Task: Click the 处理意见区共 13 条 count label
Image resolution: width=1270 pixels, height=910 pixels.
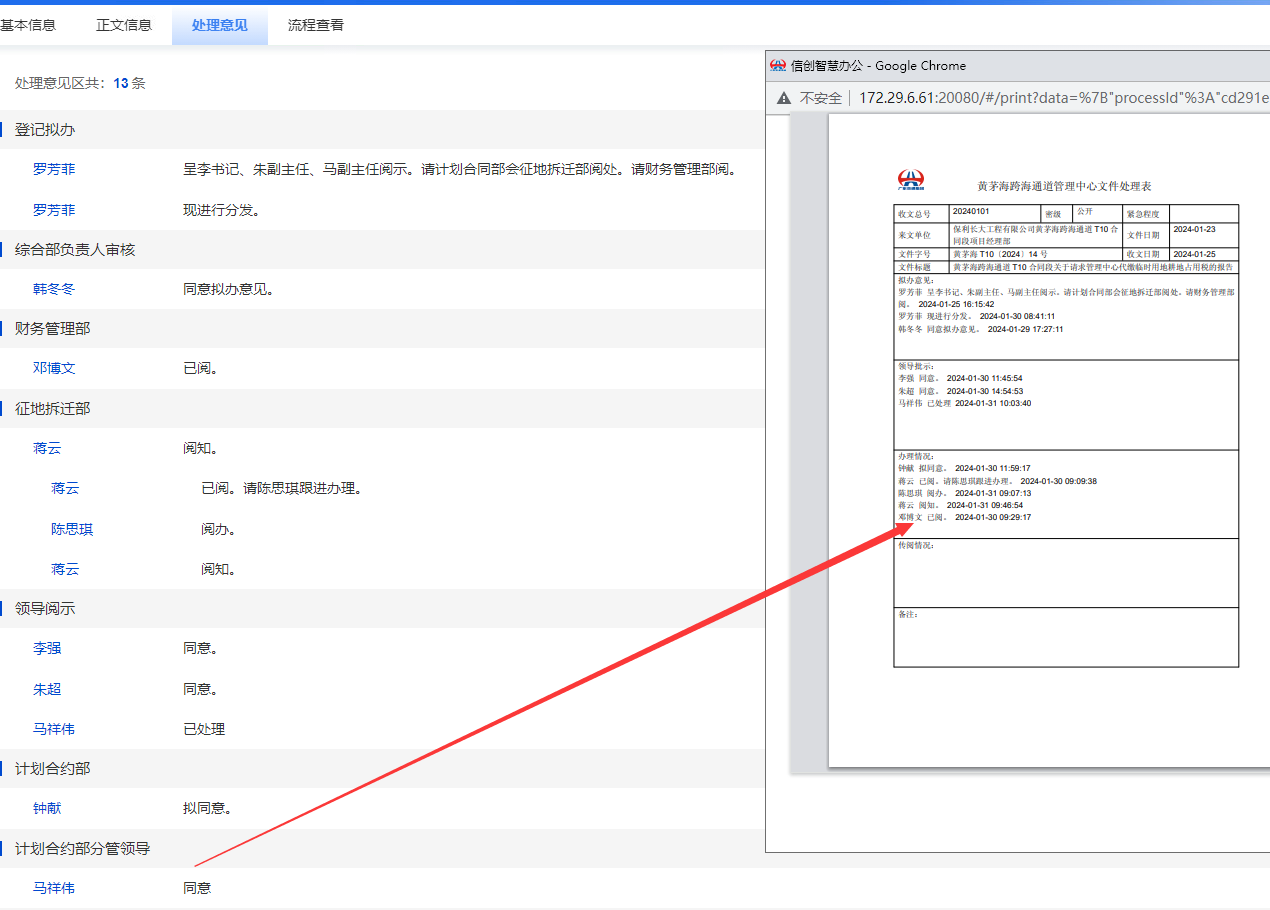Action: 80,83
